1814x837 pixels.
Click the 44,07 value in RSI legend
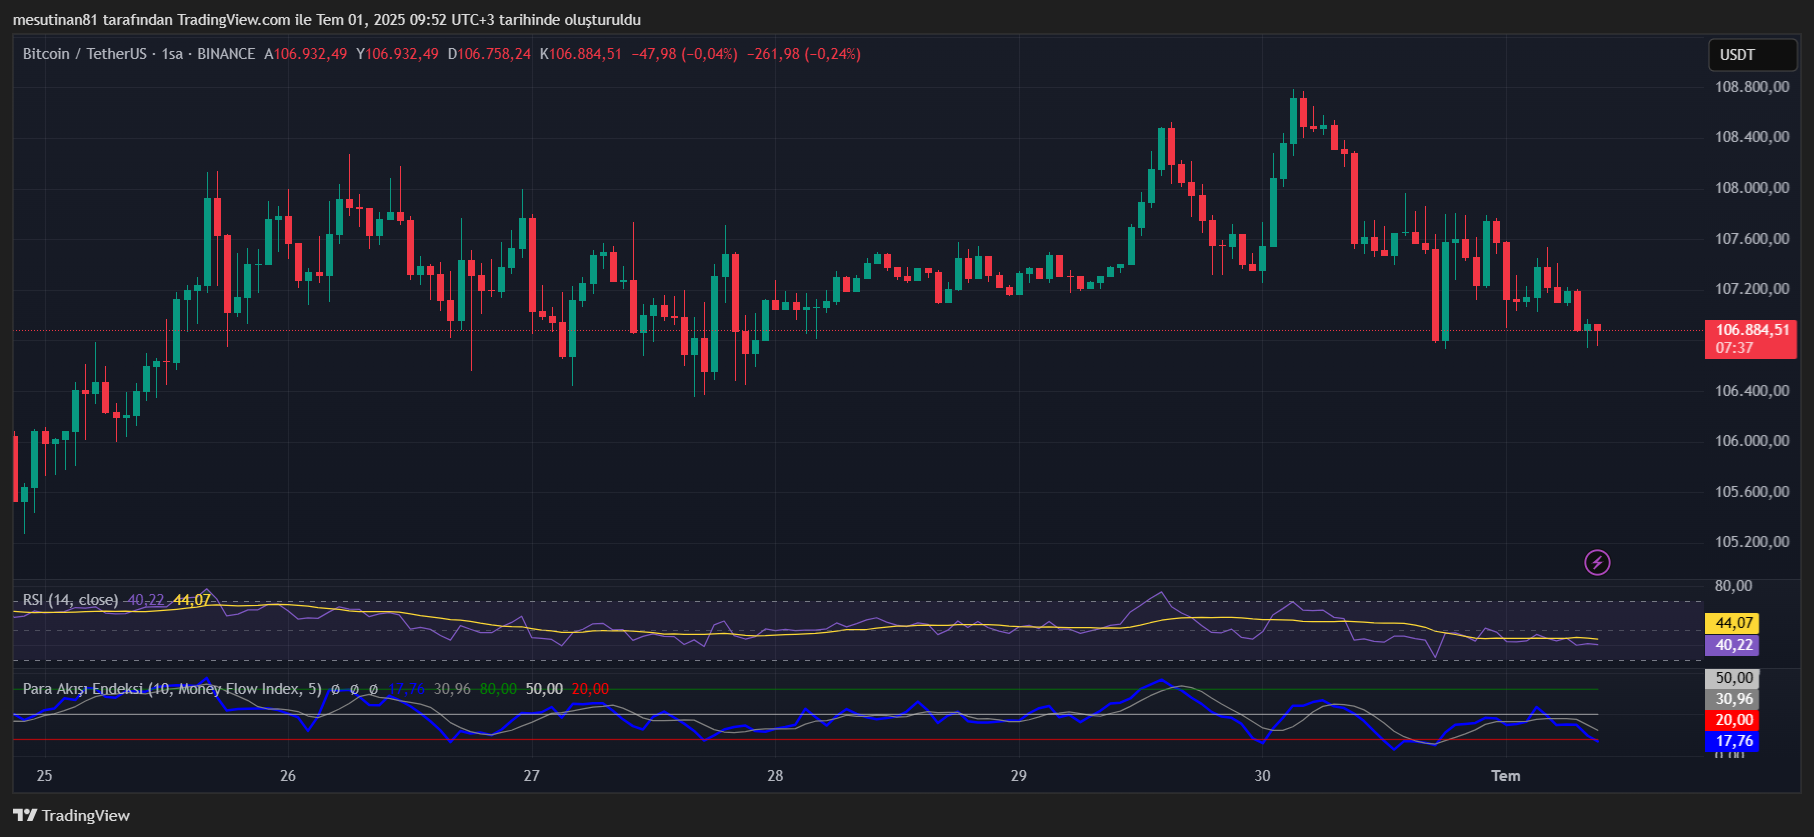coord(192,600)
